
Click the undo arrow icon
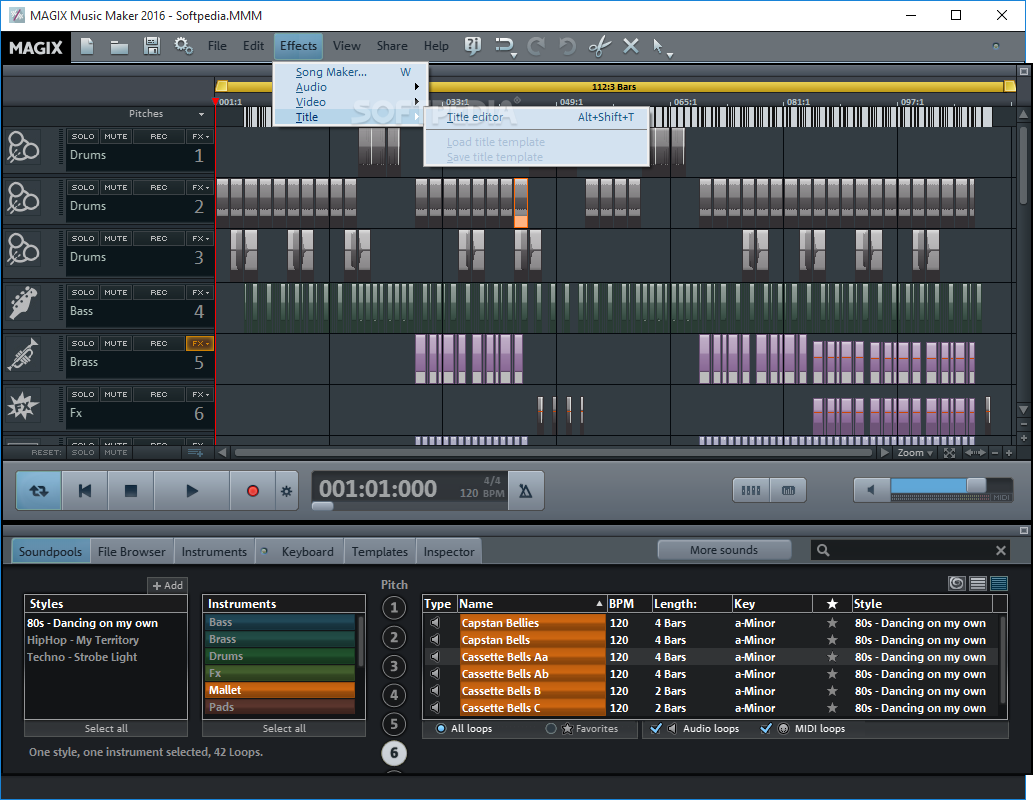tap(567, 46)
